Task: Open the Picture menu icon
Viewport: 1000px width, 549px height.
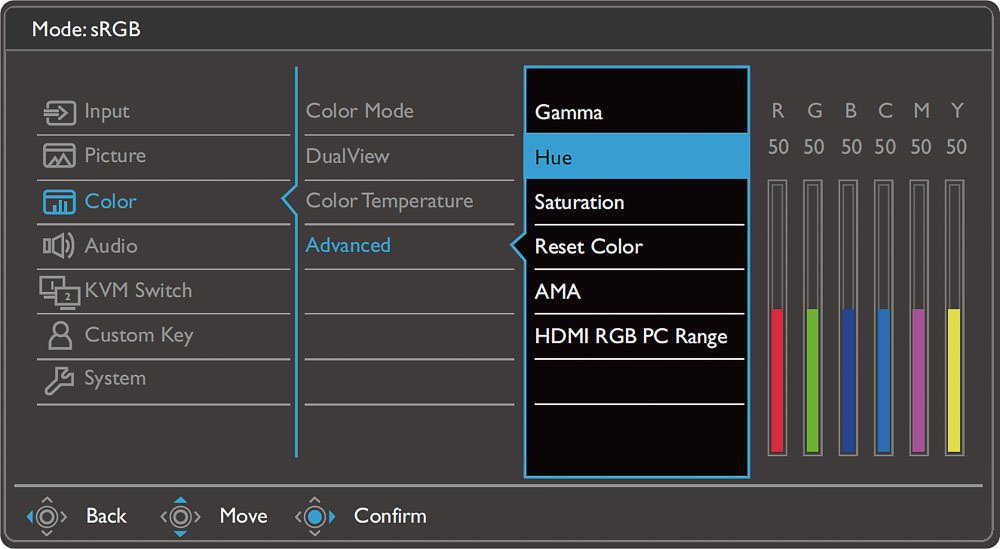Action: (59, 156)
